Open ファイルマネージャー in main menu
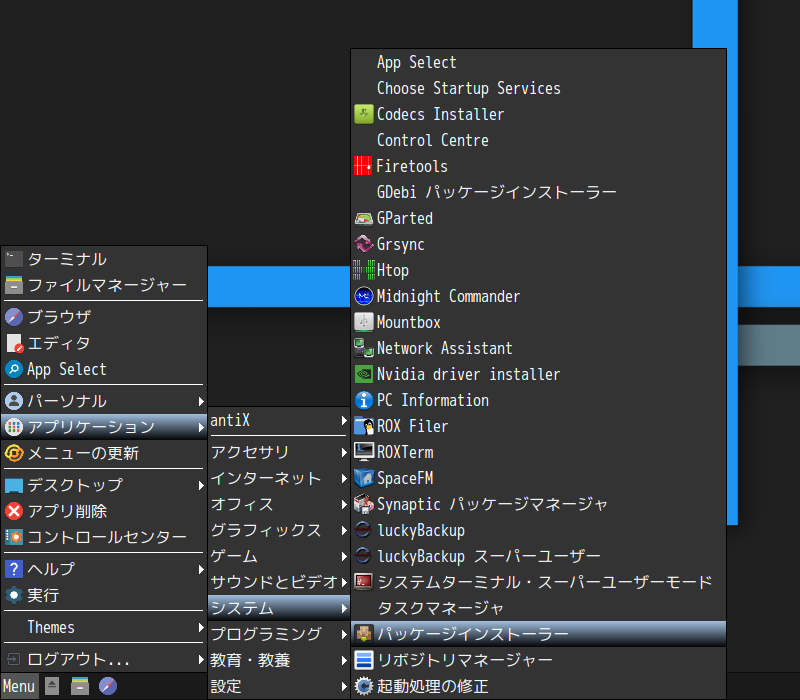This screenshot has height=700, width=800. (104, 285)
